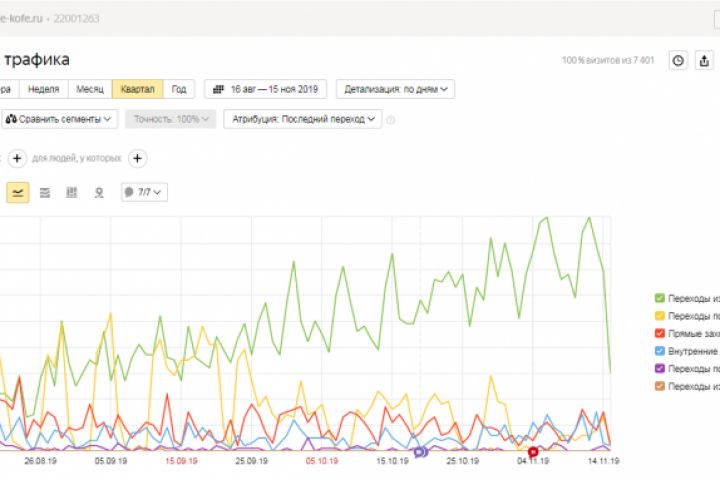
Task: Switch to column chart view icon
Action: click(x=71, y=192)
